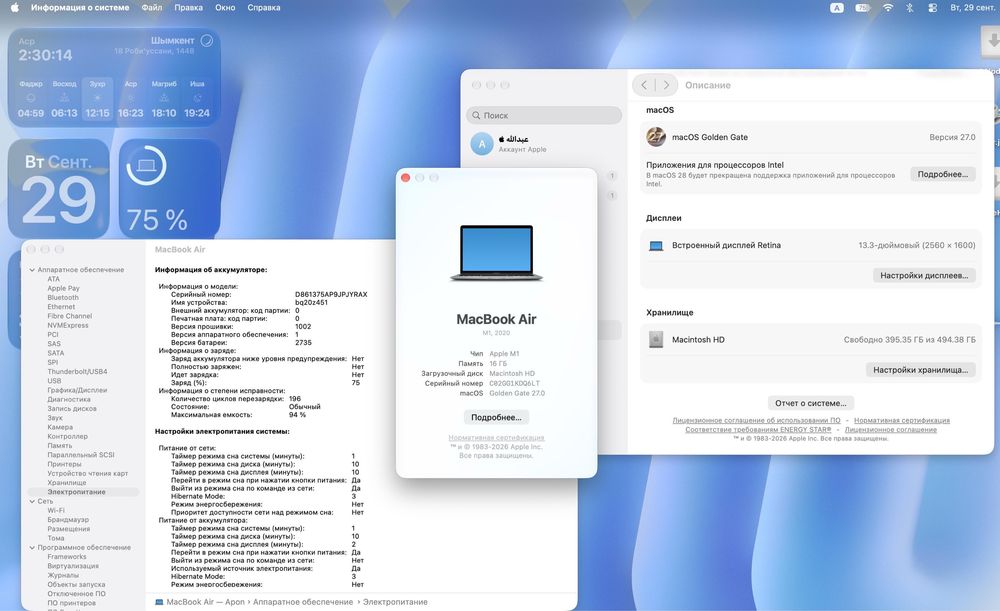Click the keyboard input source icon
This screenshot has width=1000, height=611.
pos(837,8)
